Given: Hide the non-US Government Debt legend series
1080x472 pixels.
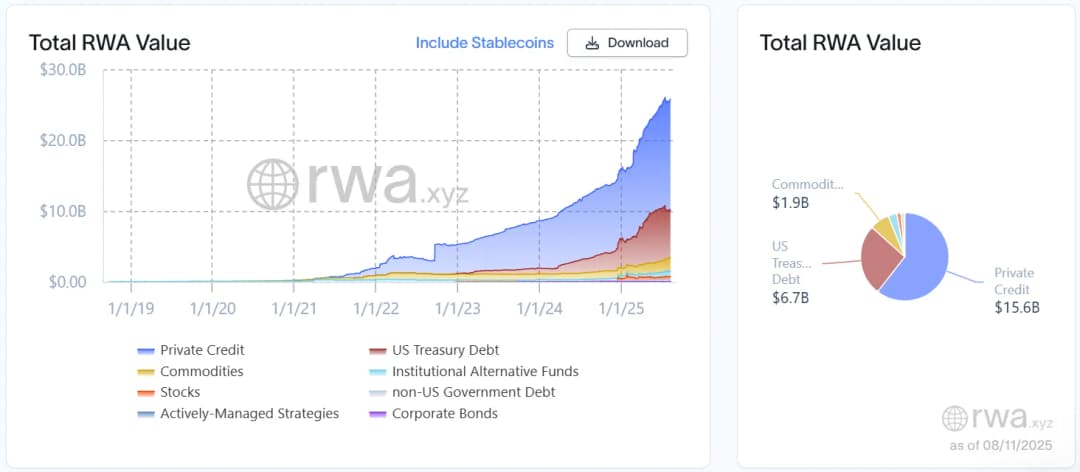Looking at the screenshot, I should click(x=473, y=392).
